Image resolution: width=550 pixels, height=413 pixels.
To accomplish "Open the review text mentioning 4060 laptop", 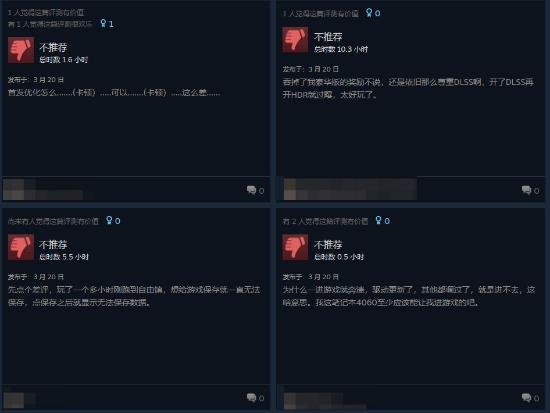I will 409,296.
